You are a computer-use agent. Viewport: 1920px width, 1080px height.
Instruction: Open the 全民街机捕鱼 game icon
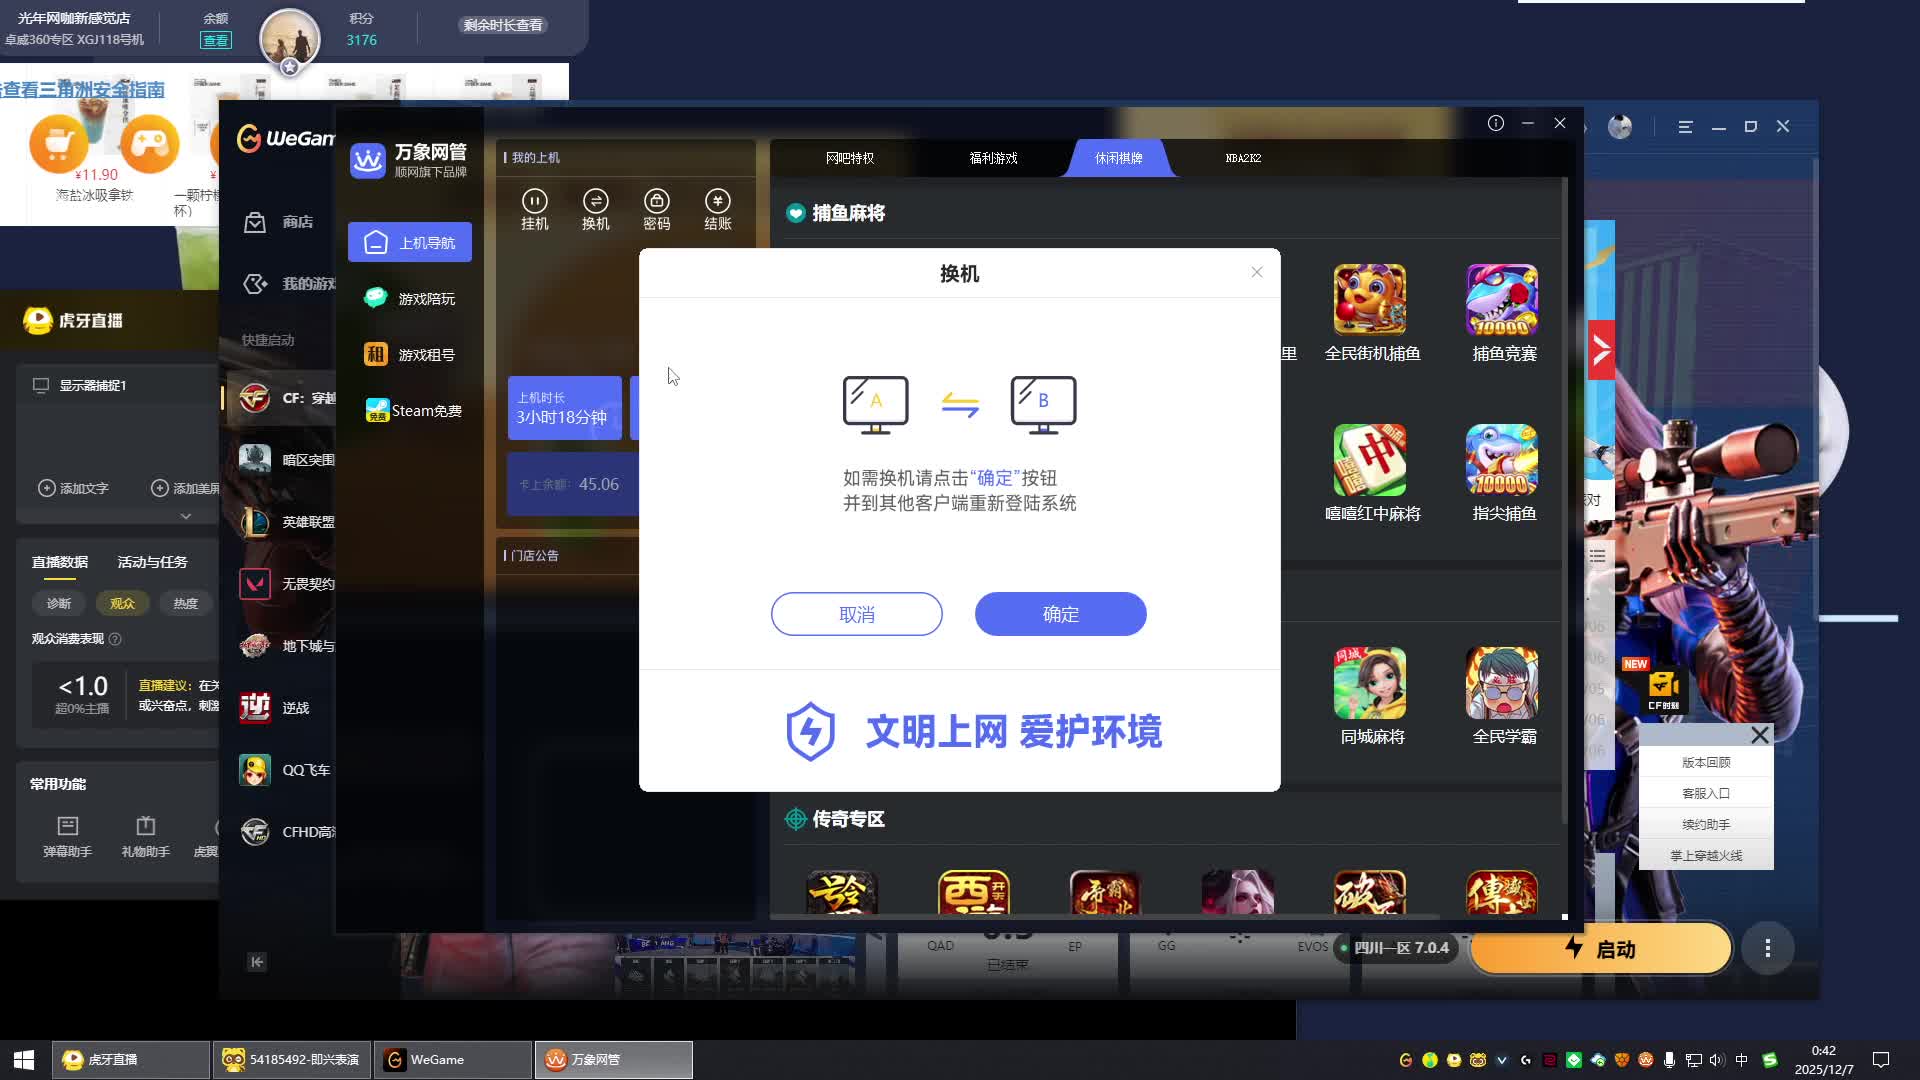1369,300
